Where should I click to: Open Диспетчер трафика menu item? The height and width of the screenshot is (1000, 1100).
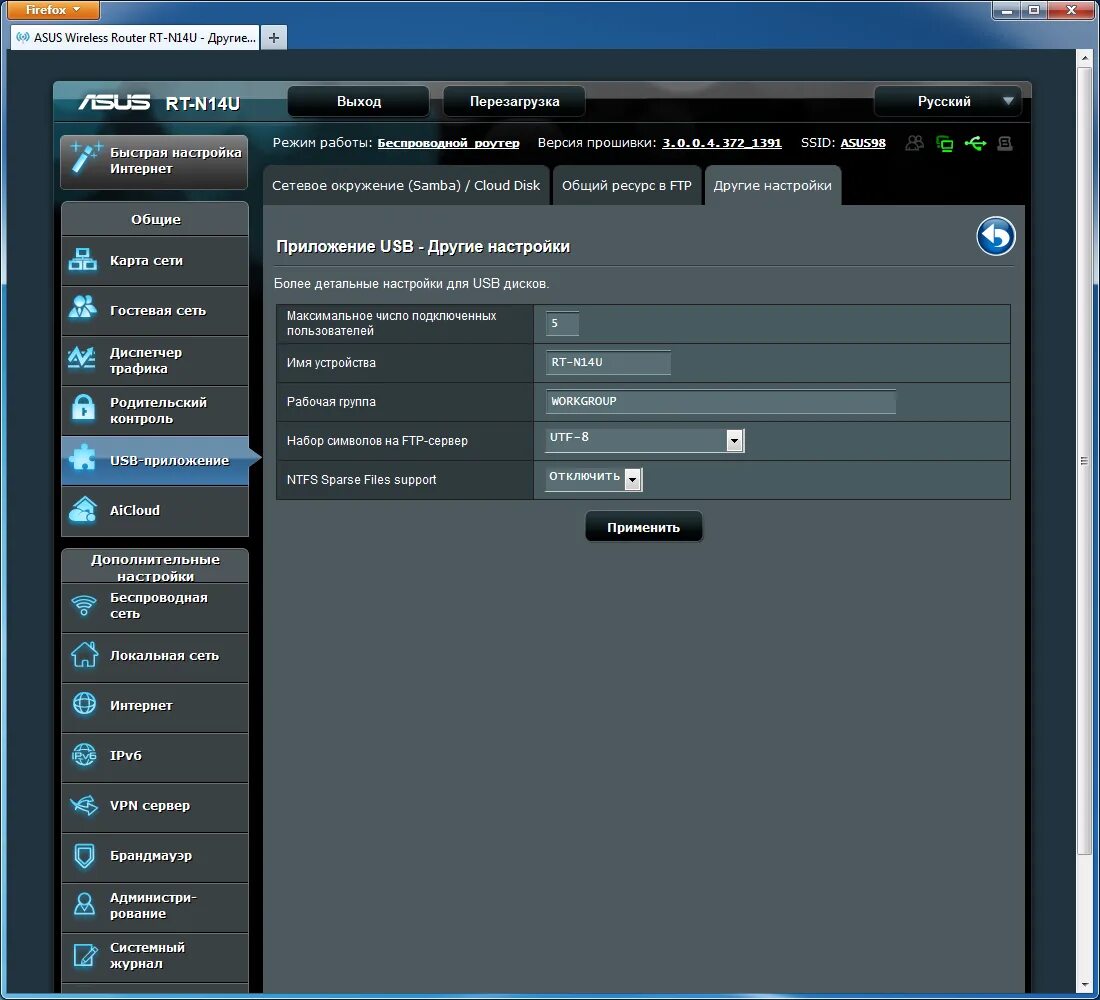(x=155, y=360)
